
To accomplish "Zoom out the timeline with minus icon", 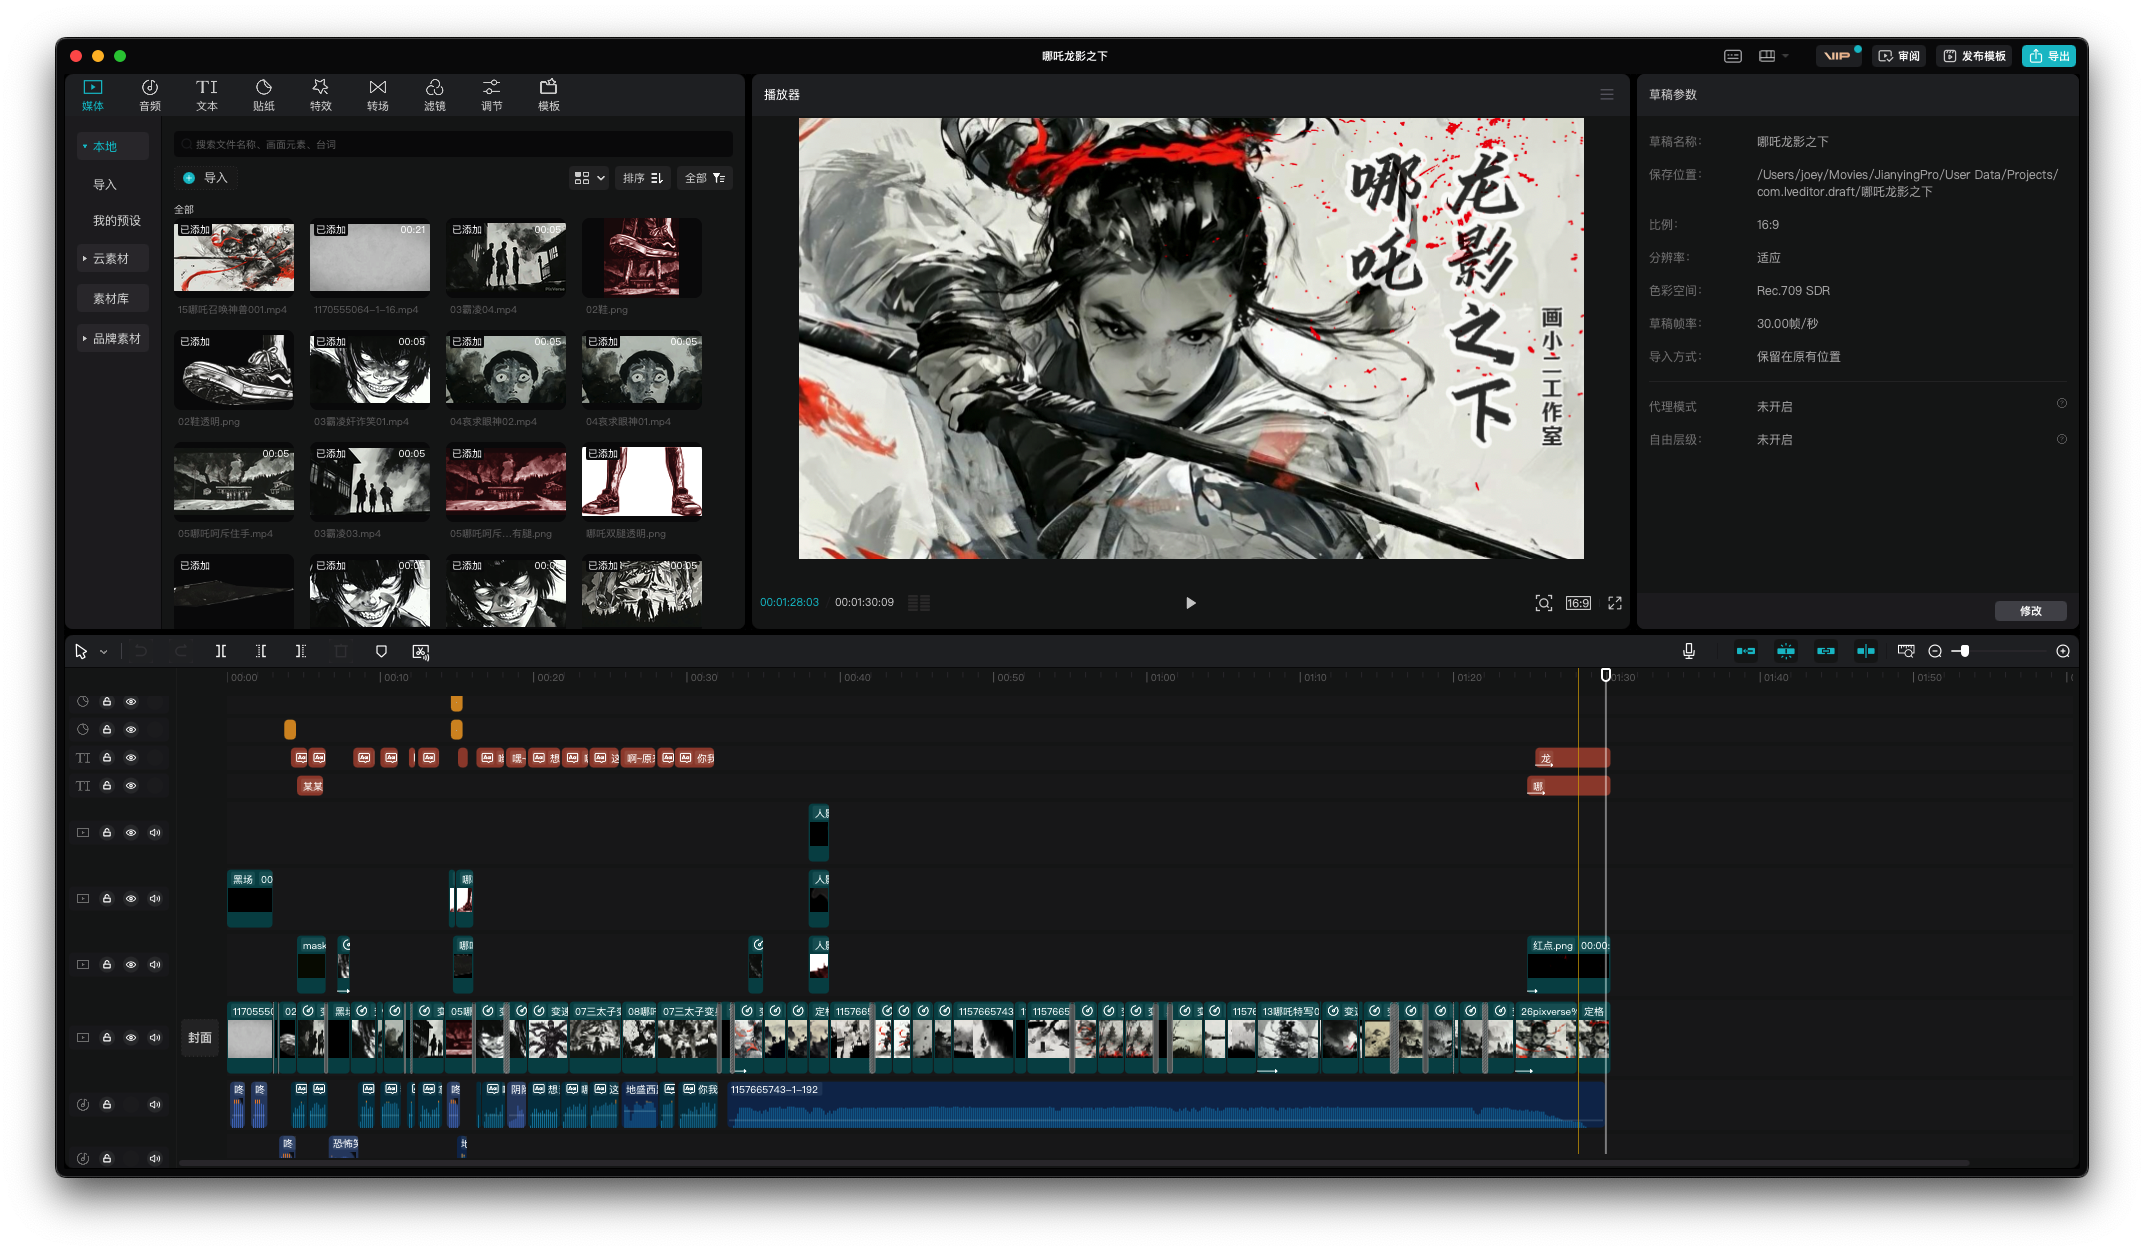I will pos(1935,651).
